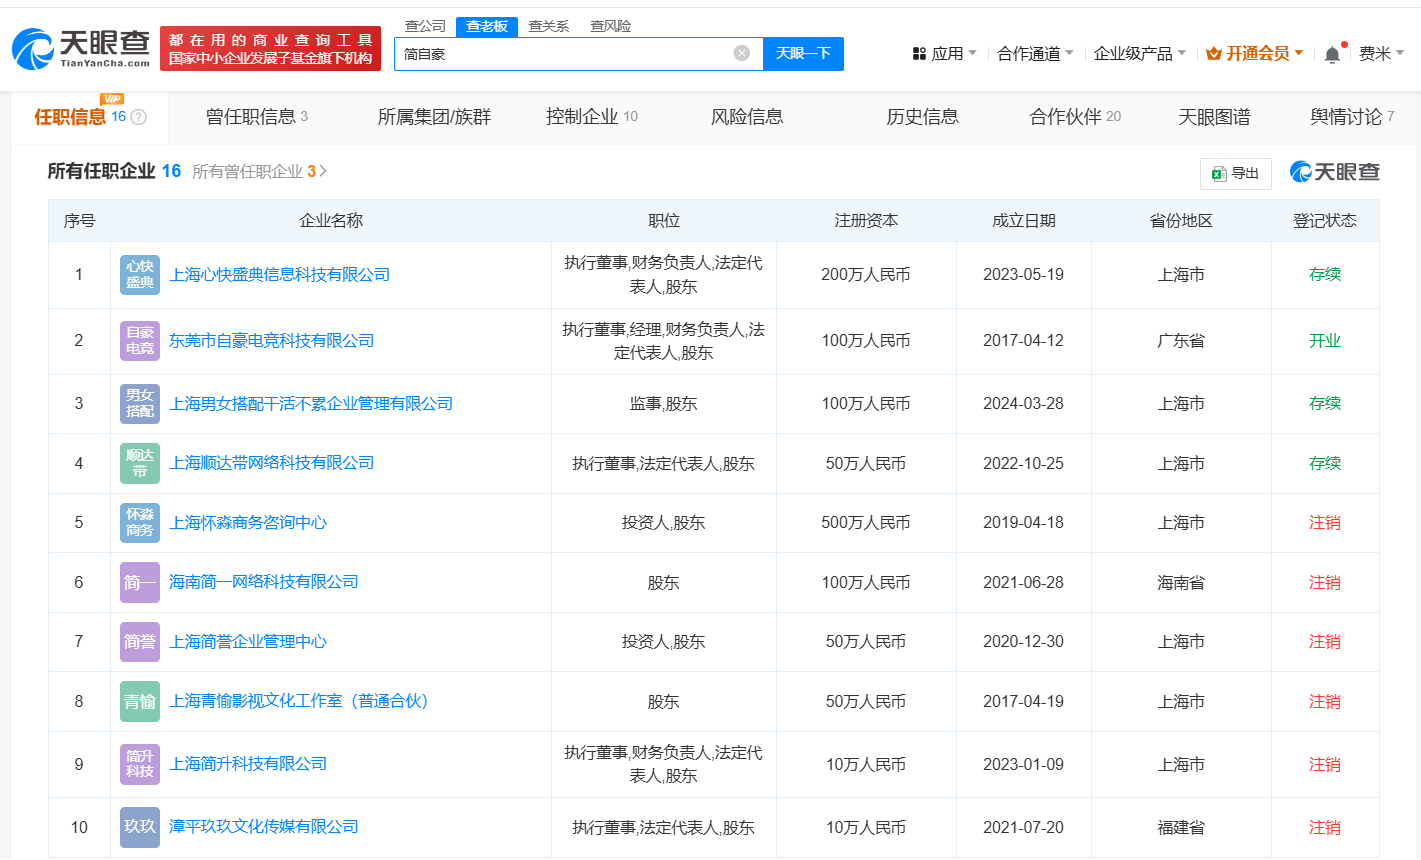Expand the 企业级产品 dropdown

pos(1139,53)
